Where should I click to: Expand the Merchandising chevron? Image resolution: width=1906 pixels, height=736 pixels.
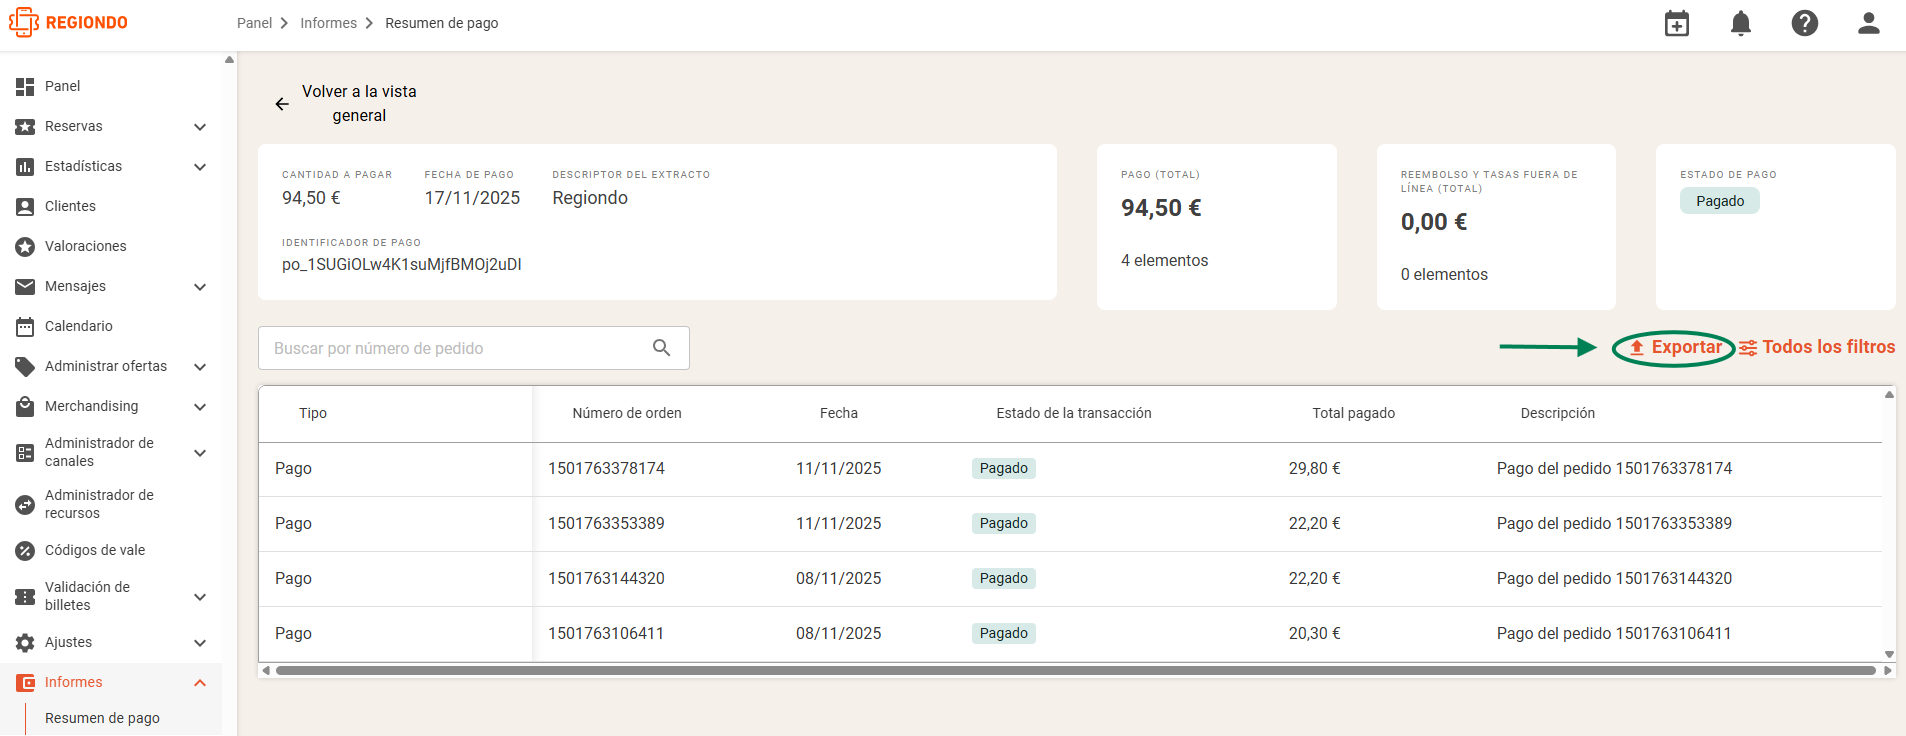pos(200,407)
